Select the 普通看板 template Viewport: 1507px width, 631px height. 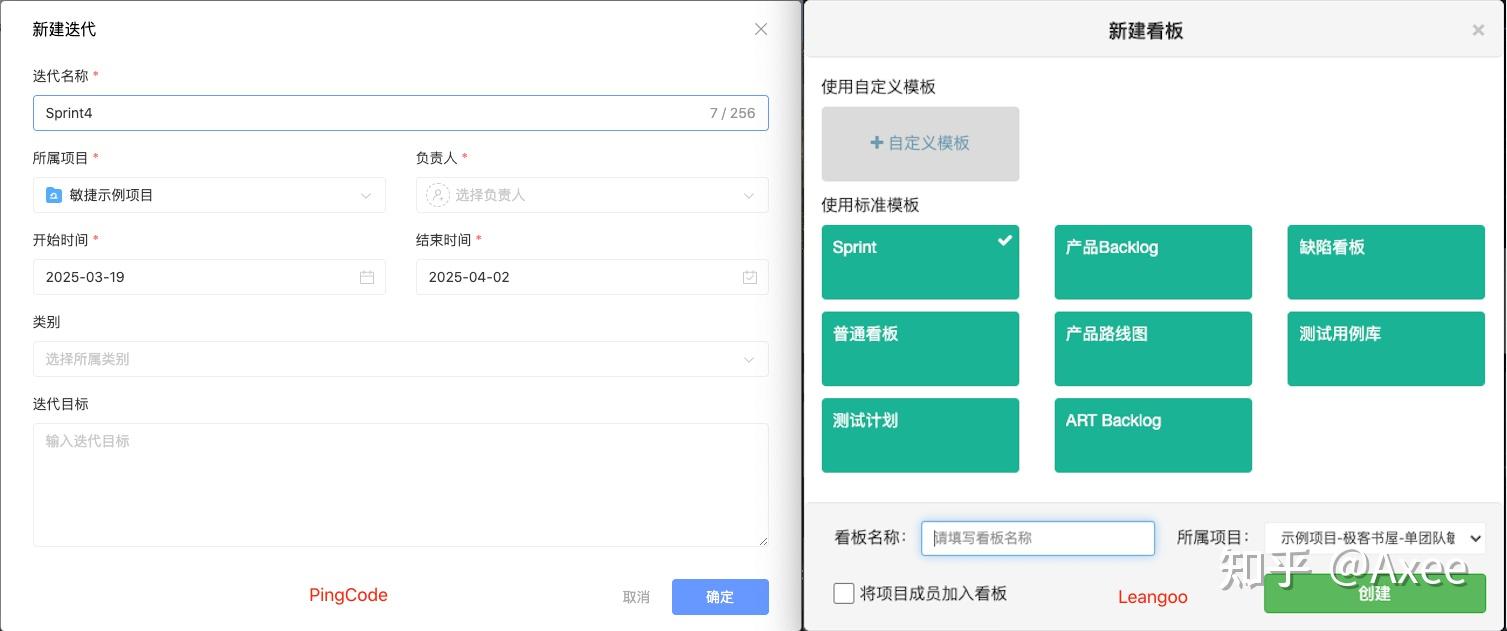[x=920, y=349]
